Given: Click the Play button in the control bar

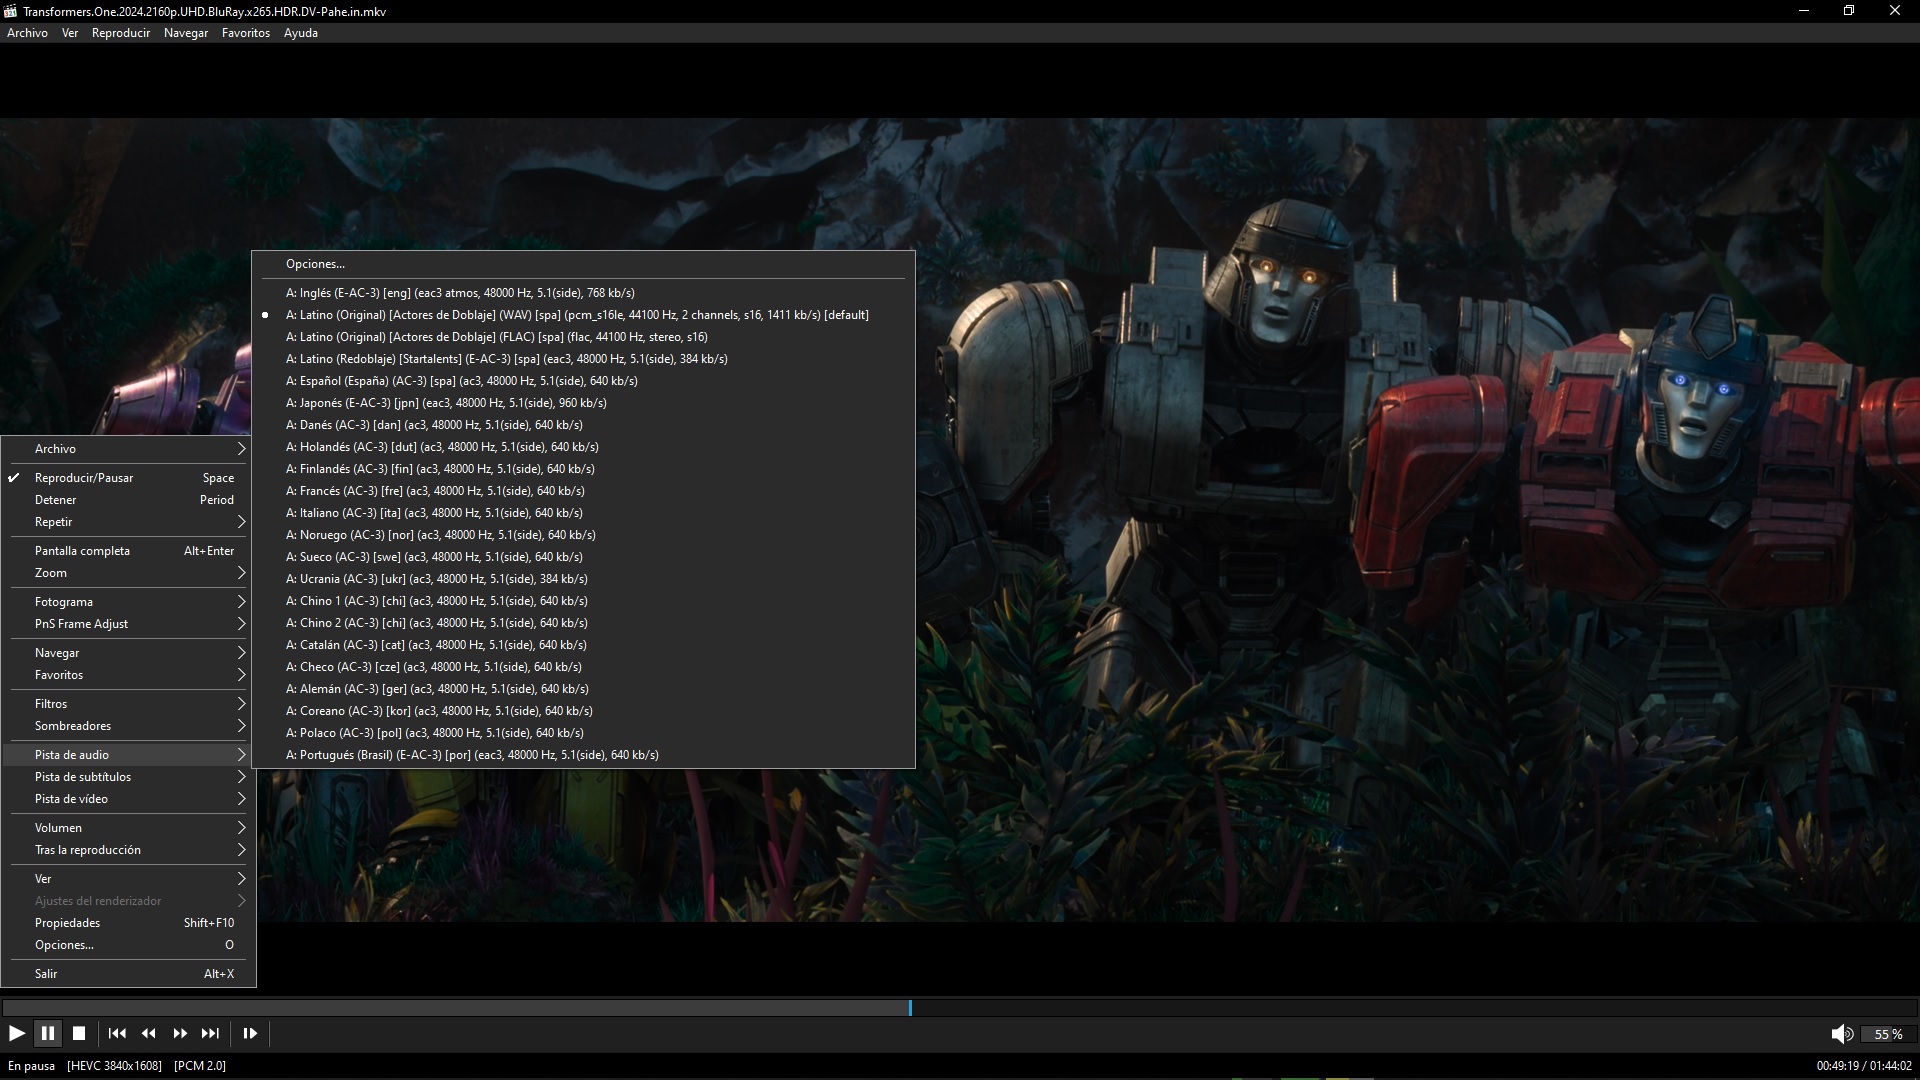Looking at the screenshot, I should click(17, 1033).
